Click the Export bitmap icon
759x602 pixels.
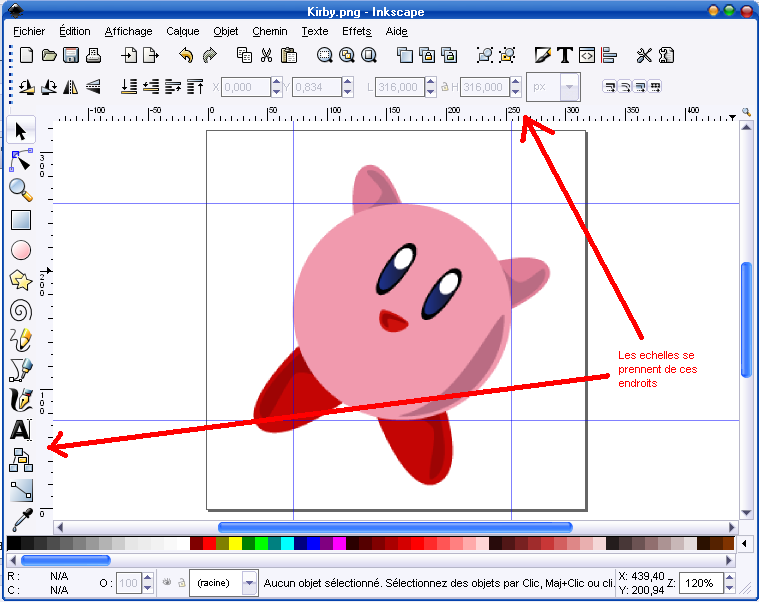(x=151, y=55)
